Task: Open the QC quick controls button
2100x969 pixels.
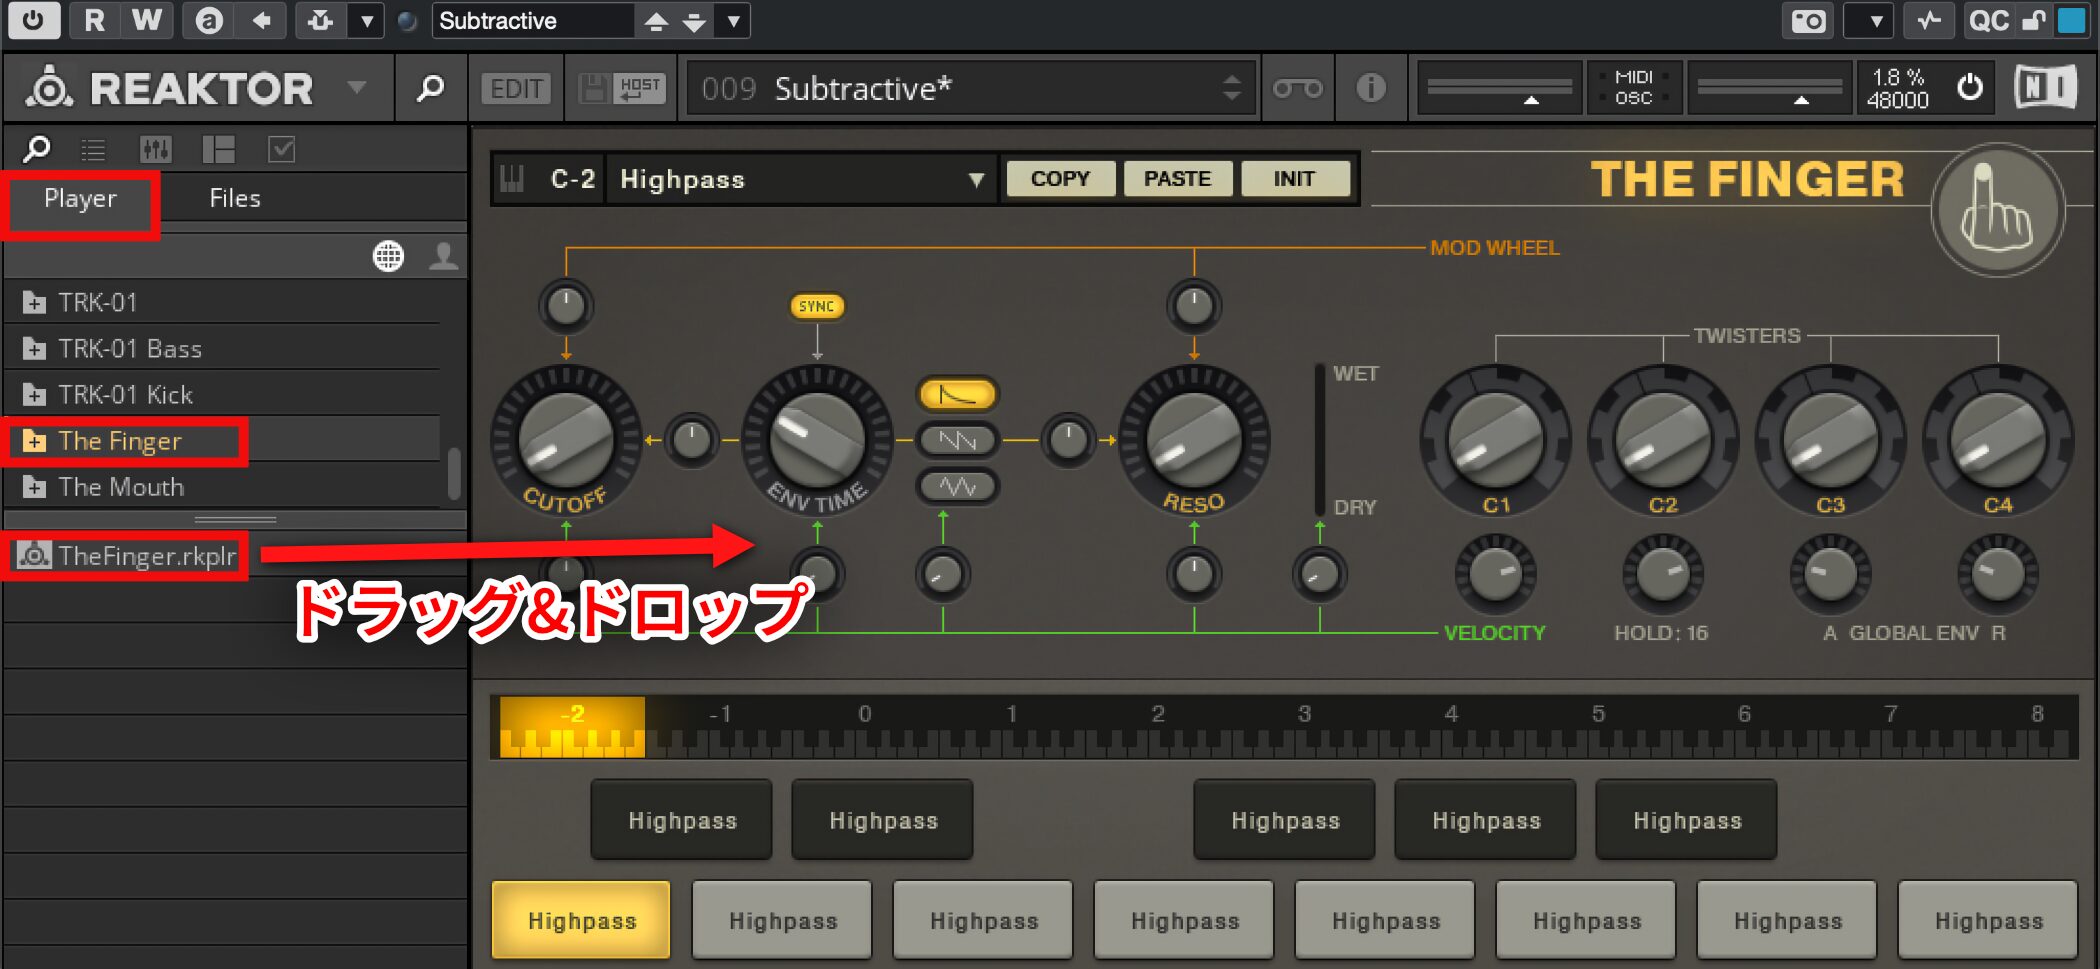Action: click(x=1988, y=20)
